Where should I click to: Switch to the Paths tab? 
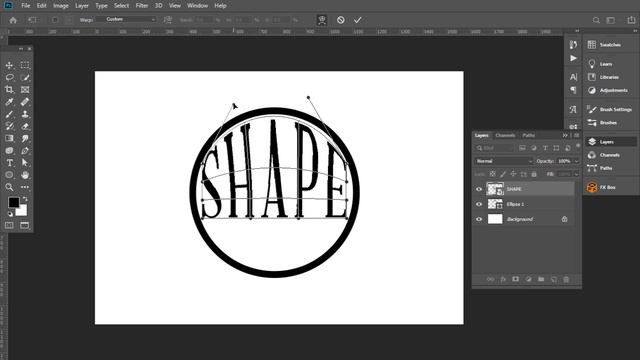(529, 135)
